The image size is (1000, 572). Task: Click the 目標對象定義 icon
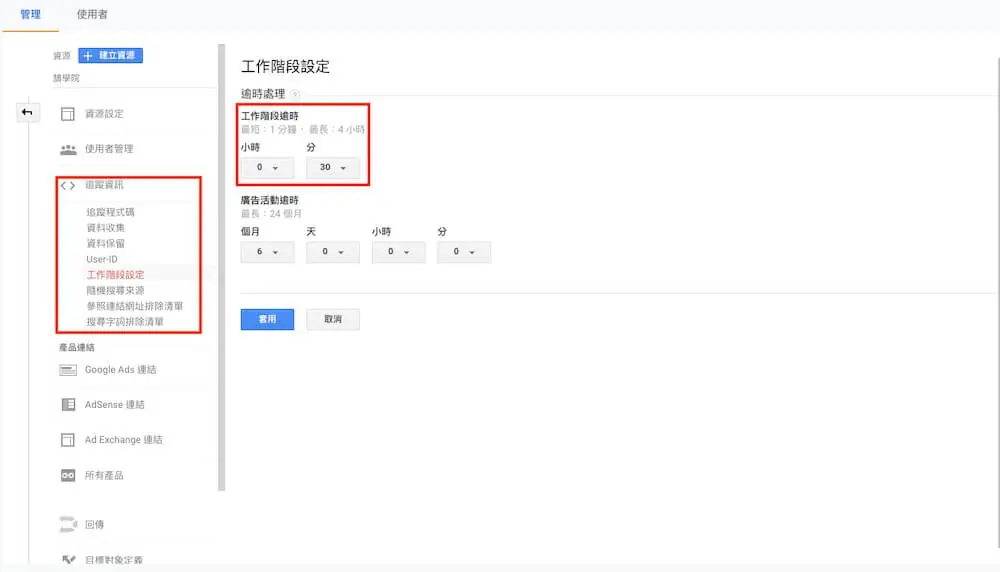click(68, 560)
